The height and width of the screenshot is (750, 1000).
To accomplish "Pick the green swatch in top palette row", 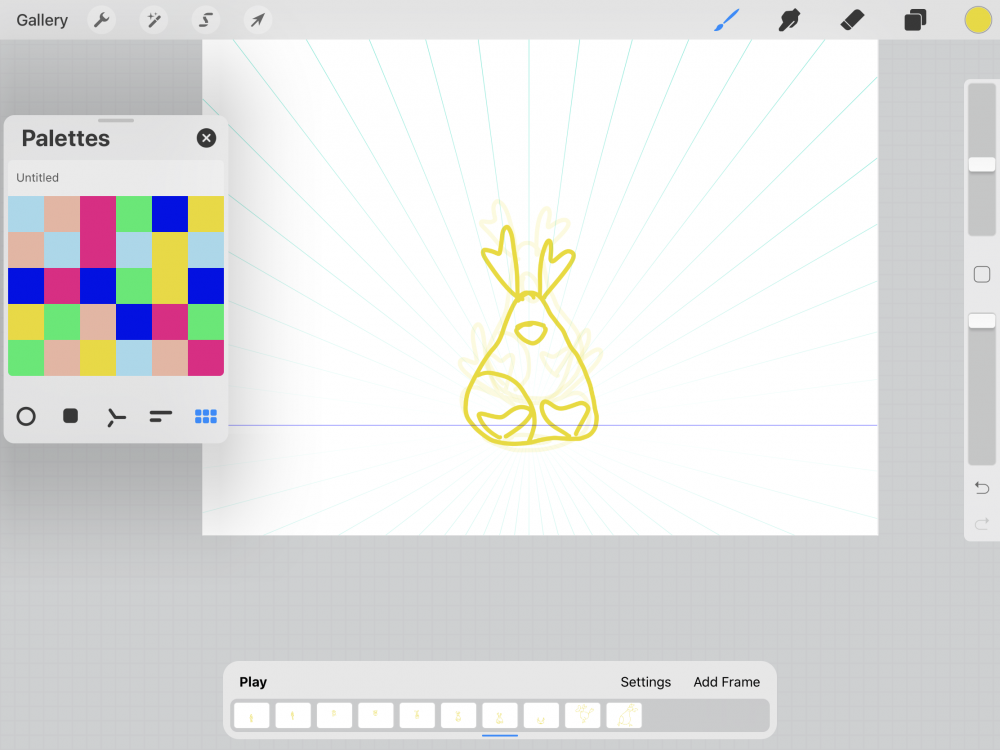I will pos(134,214).
